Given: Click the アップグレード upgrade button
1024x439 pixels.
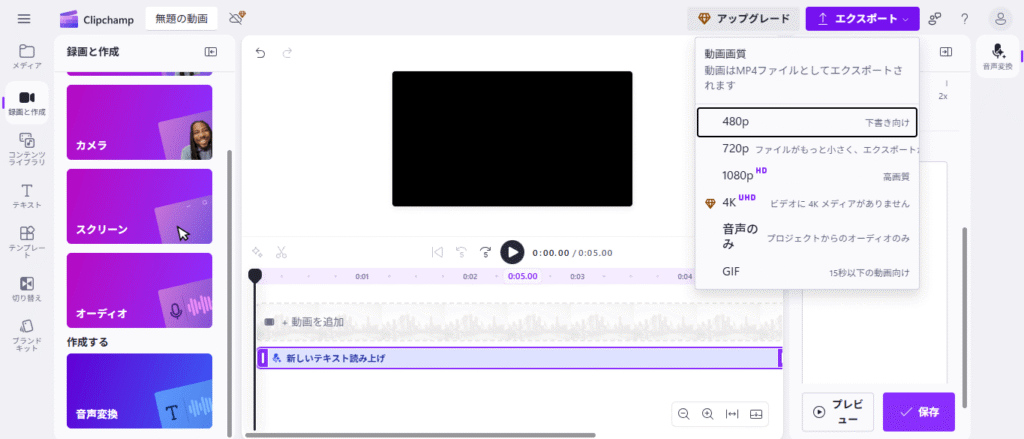Looking at the screenshot, I should point(744,19).
